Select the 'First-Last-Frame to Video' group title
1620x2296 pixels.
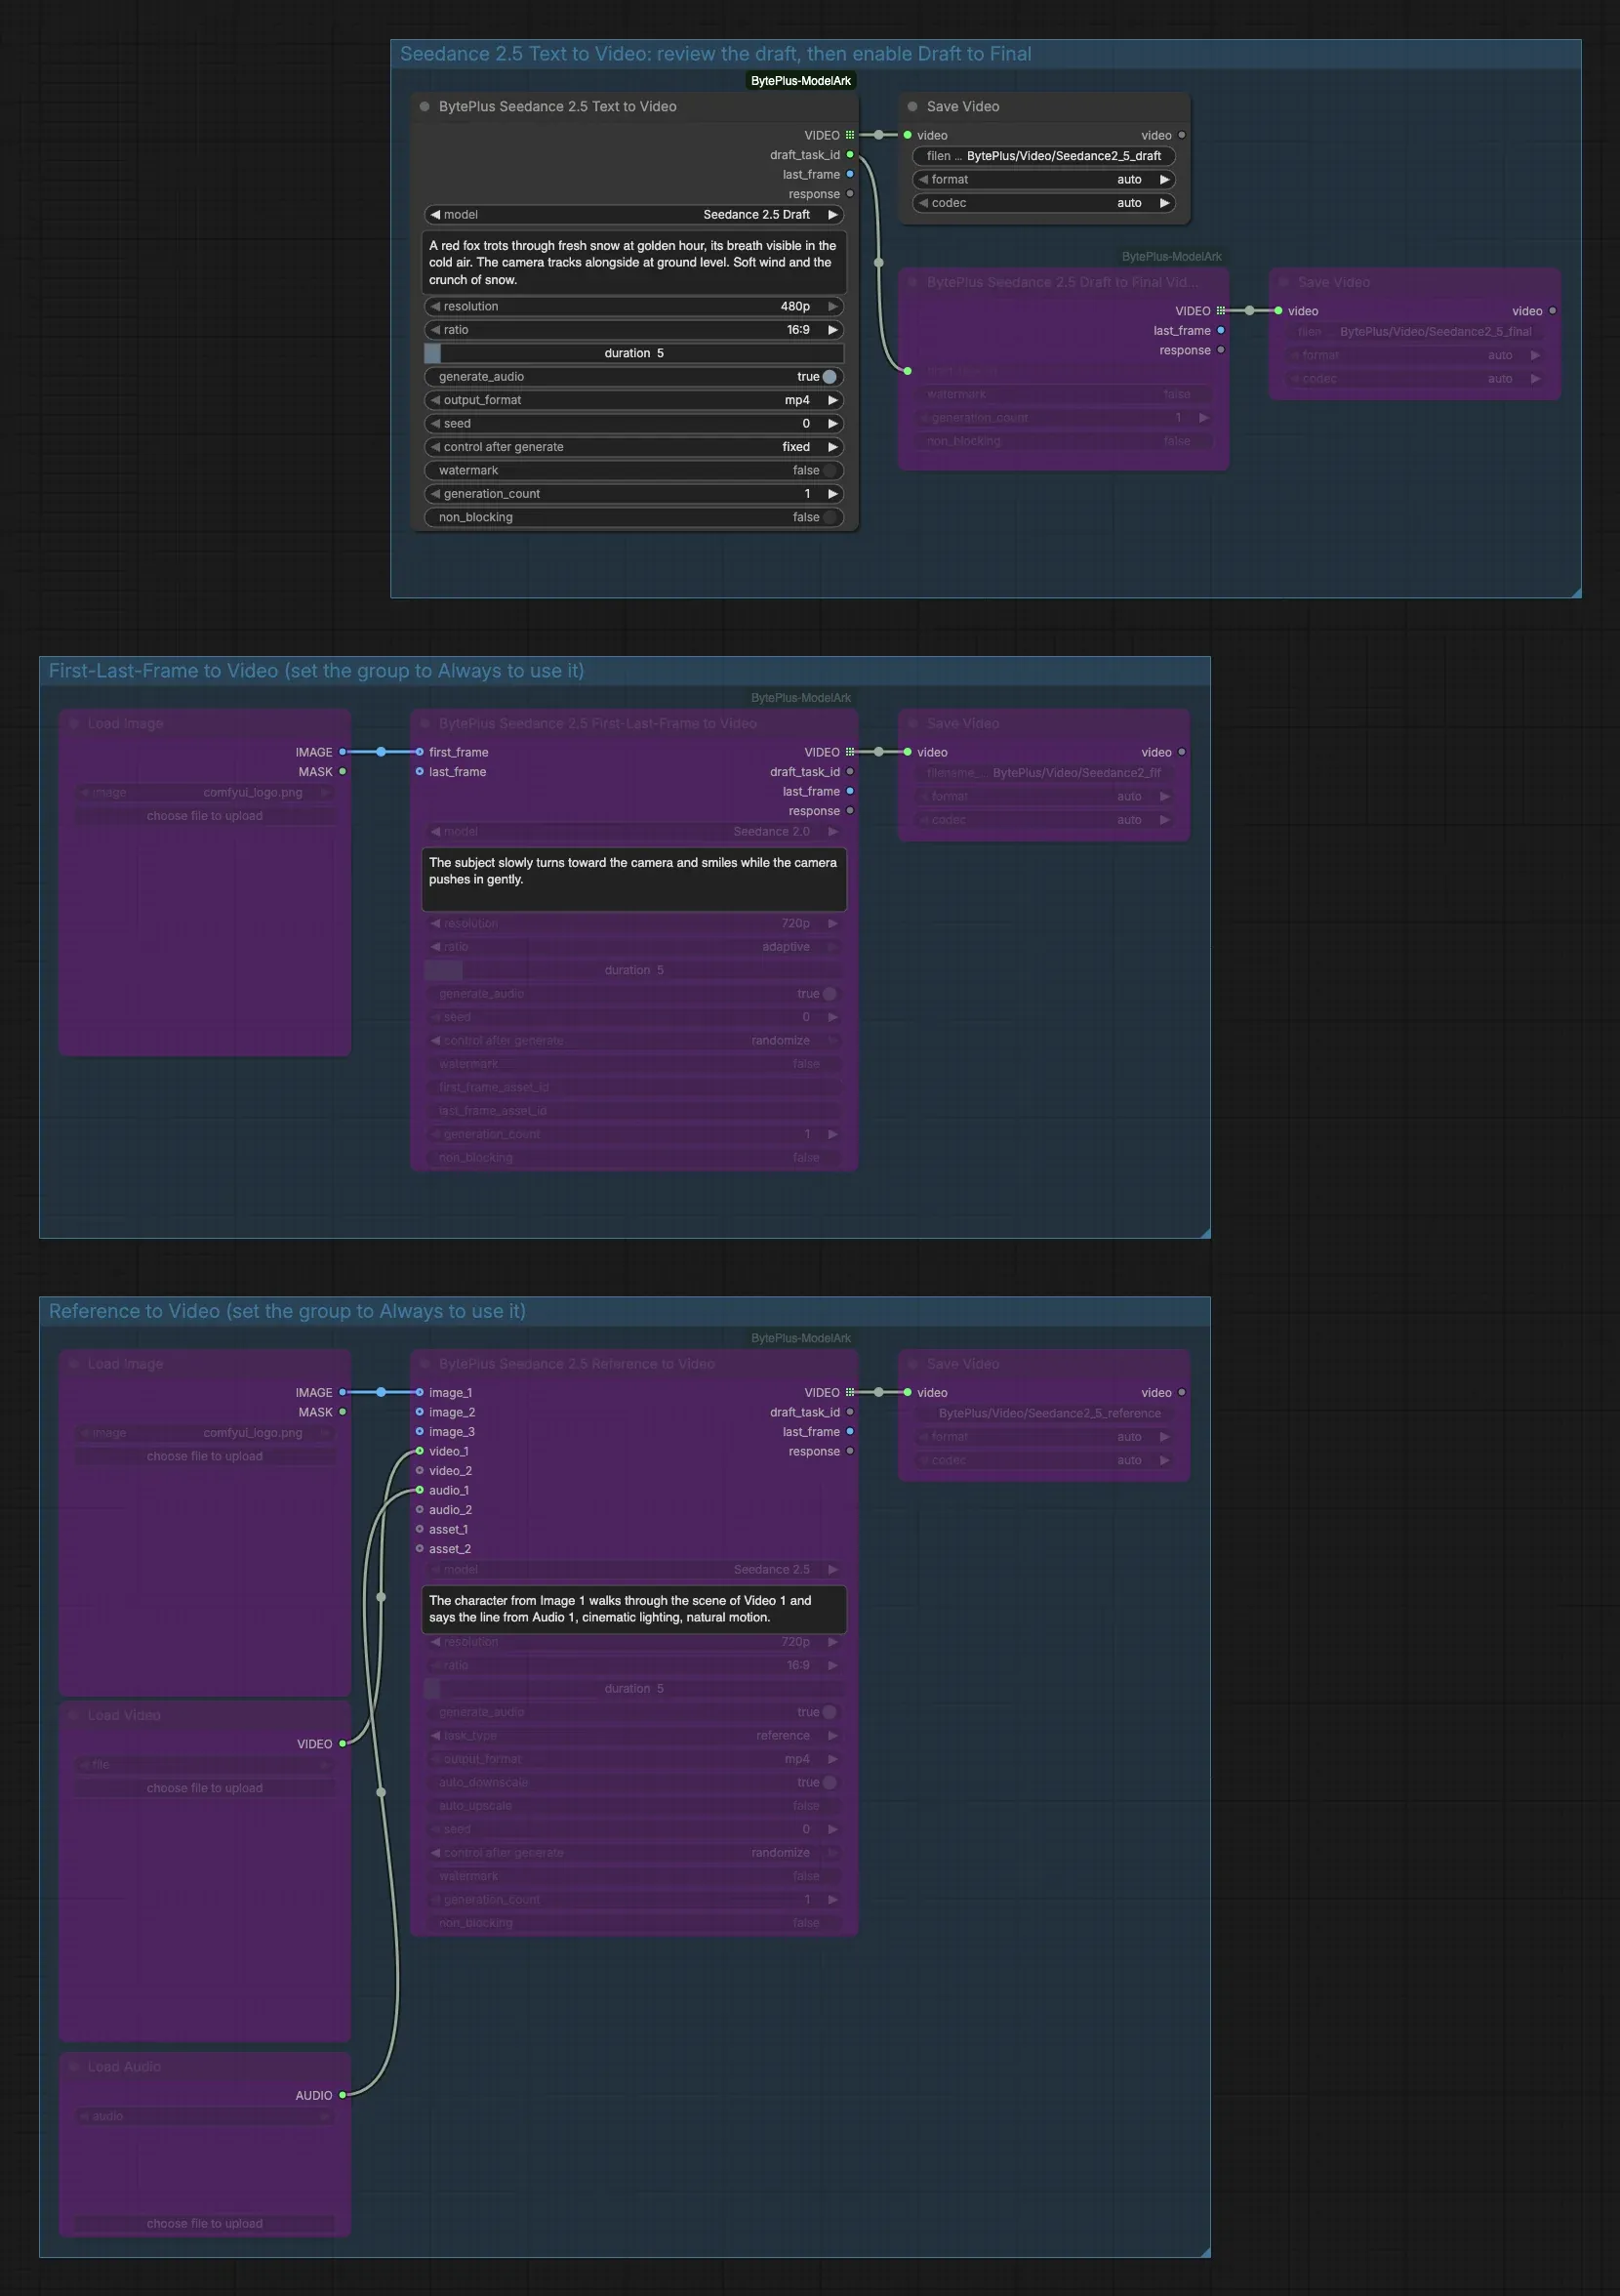click(316, 671)
